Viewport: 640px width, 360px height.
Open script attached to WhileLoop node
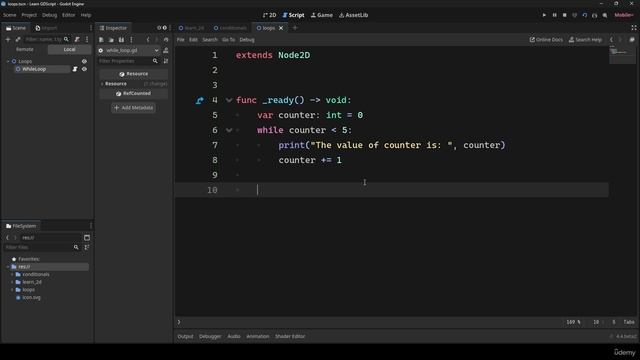coord(75,69)
